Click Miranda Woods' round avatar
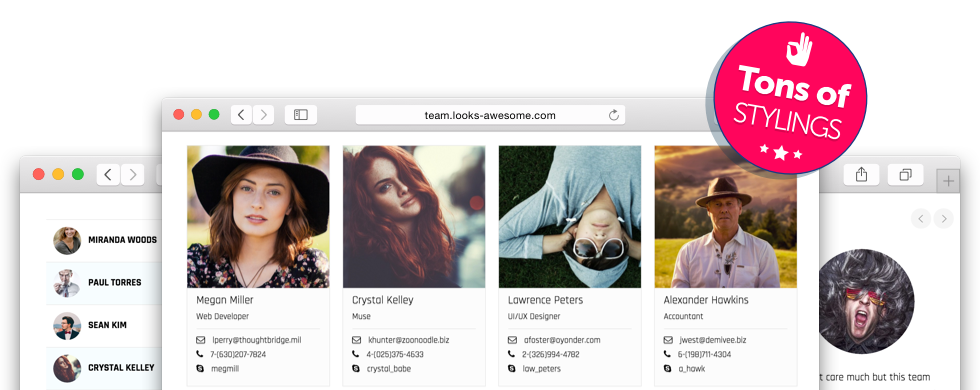 coord(67,241)
